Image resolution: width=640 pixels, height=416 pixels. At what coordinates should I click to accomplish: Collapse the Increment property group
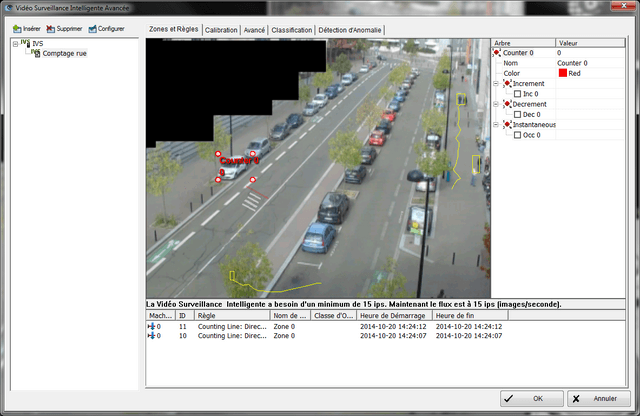pos(496,84)
